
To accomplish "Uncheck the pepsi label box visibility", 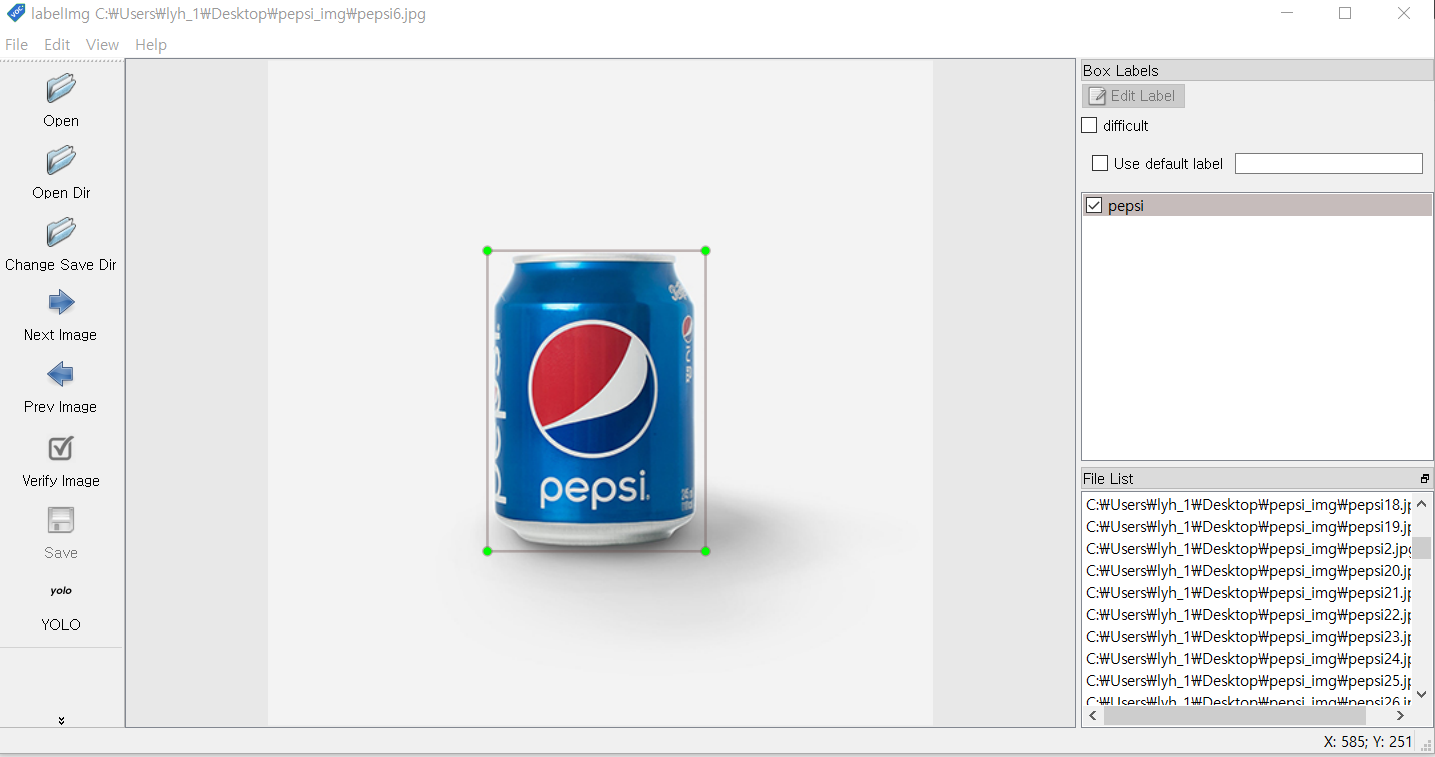I will pos(1094,205).
